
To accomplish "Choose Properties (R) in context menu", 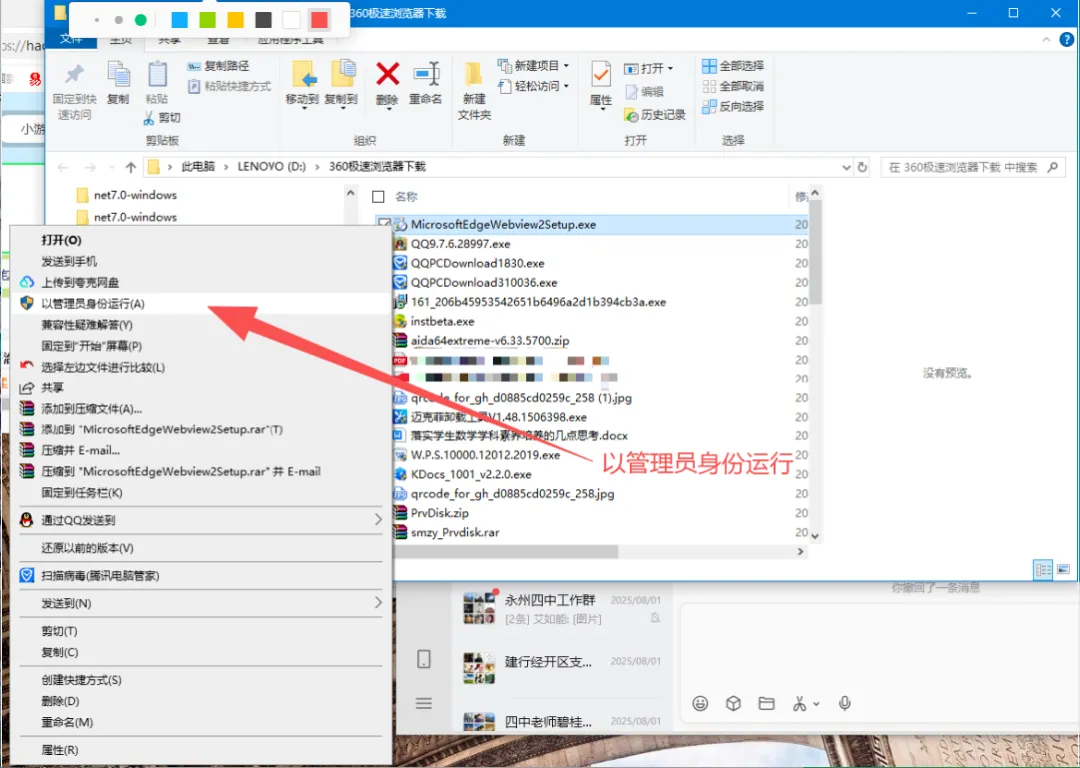I will click(x=200, y=750).
